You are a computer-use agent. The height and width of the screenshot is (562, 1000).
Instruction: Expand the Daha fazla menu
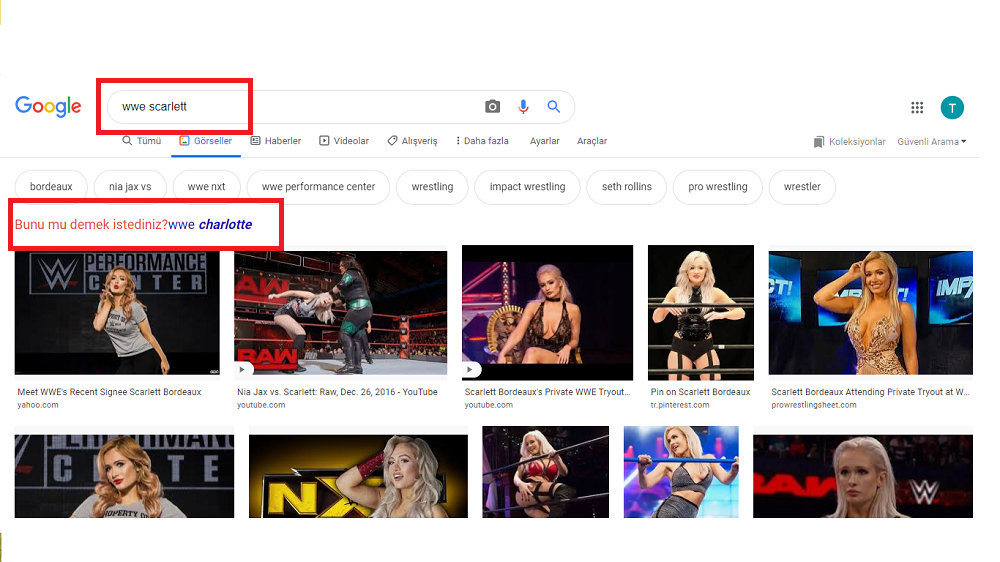pyautogui.click(x=482, y=141)
